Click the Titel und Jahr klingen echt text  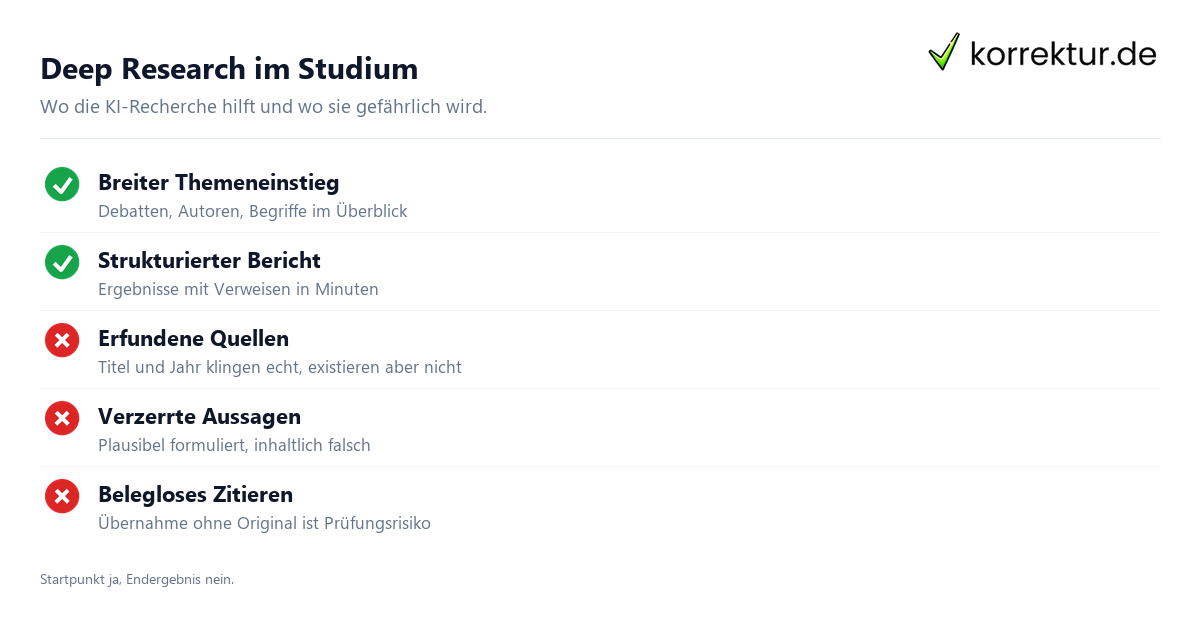280,367
